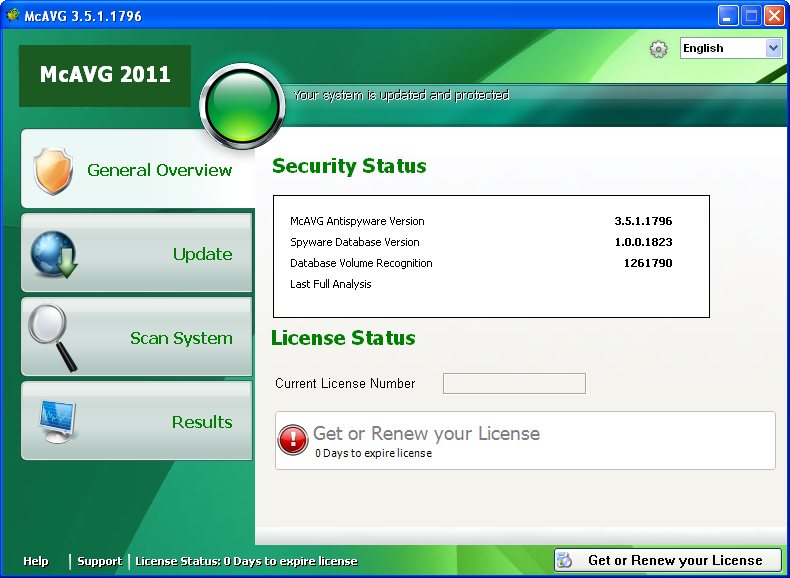Close the McAVG window
Viewport: 790px width, 578px height.
click(x=774, y=16)
